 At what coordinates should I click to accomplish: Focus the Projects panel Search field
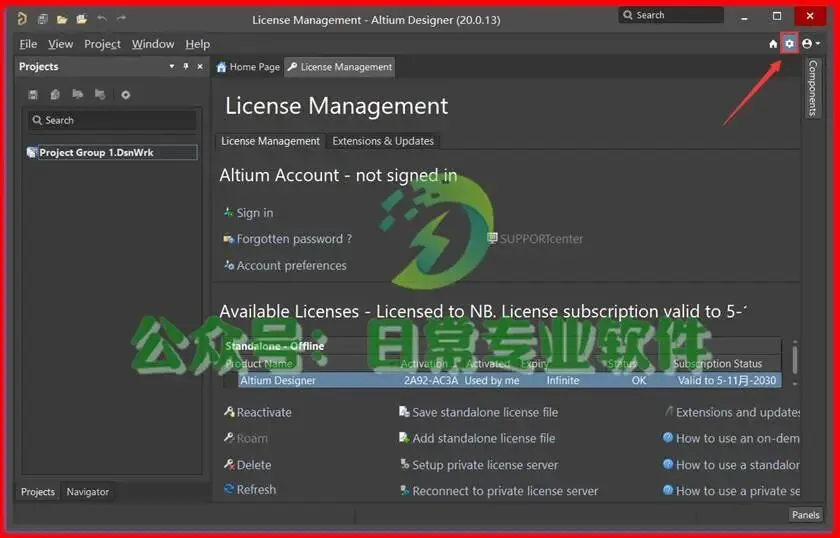(112, 120)
